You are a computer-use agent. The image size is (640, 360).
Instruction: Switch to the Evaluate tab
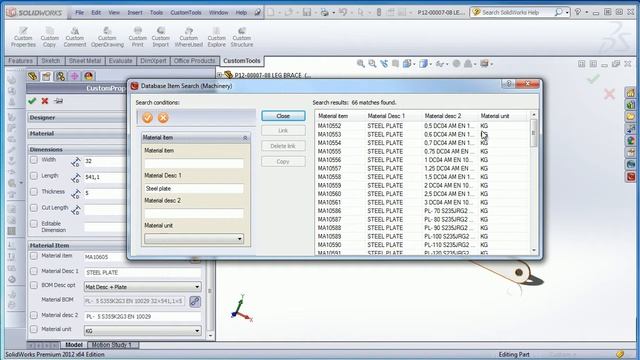(120, 61)
